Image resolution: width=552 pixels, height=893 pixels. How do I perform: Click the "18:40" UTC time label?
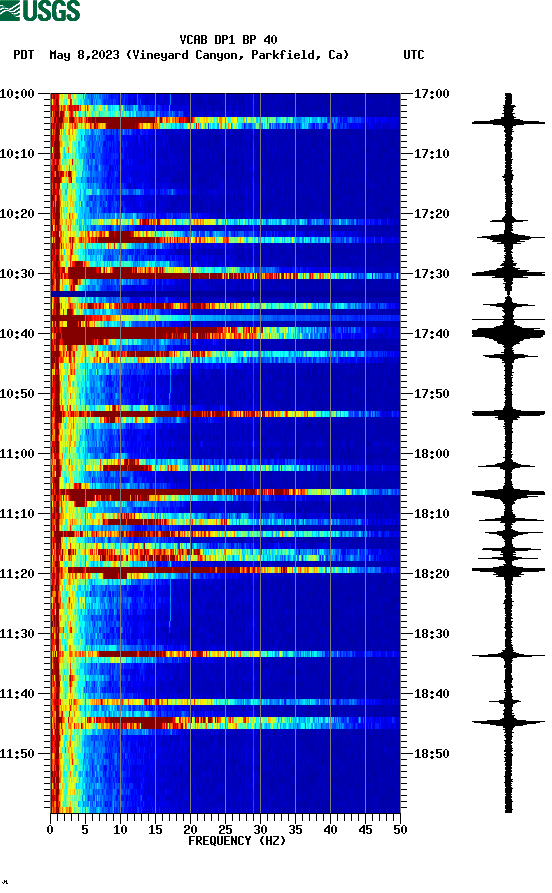click(431, 694)
